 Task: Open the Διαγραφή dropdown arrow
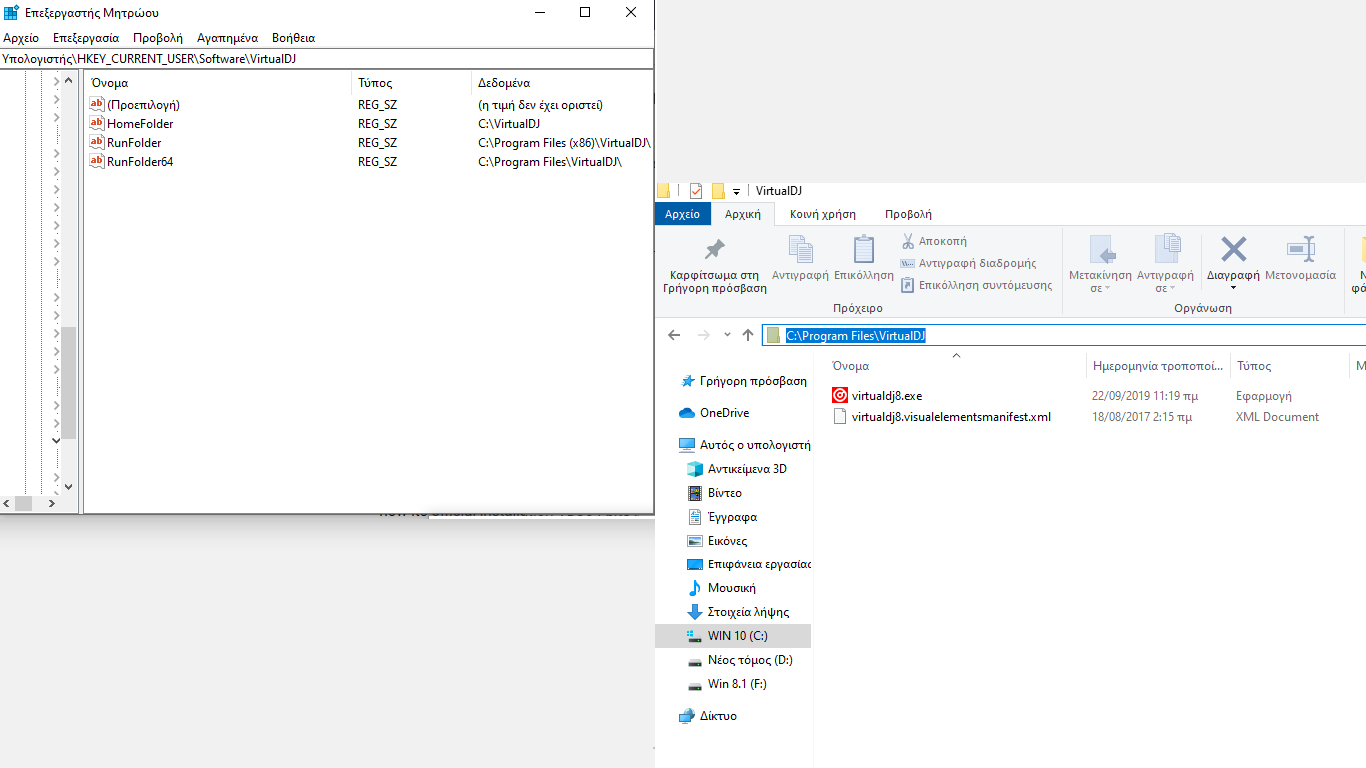pos(1233,288)
